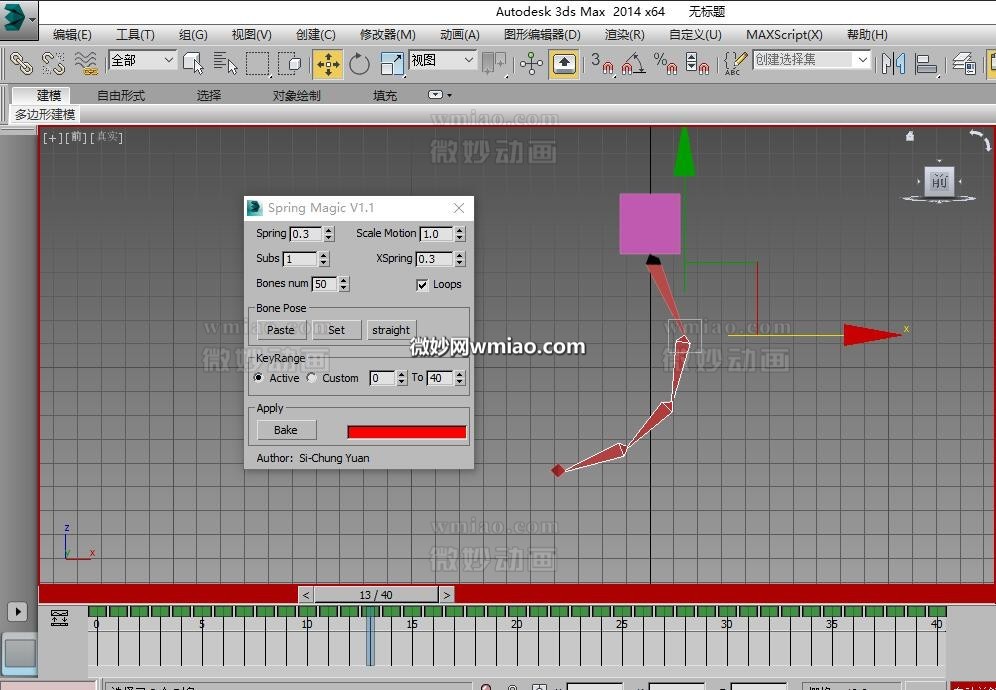Select the Select and Move tool
Screen dimensions: 996x690
coord(328,64)
